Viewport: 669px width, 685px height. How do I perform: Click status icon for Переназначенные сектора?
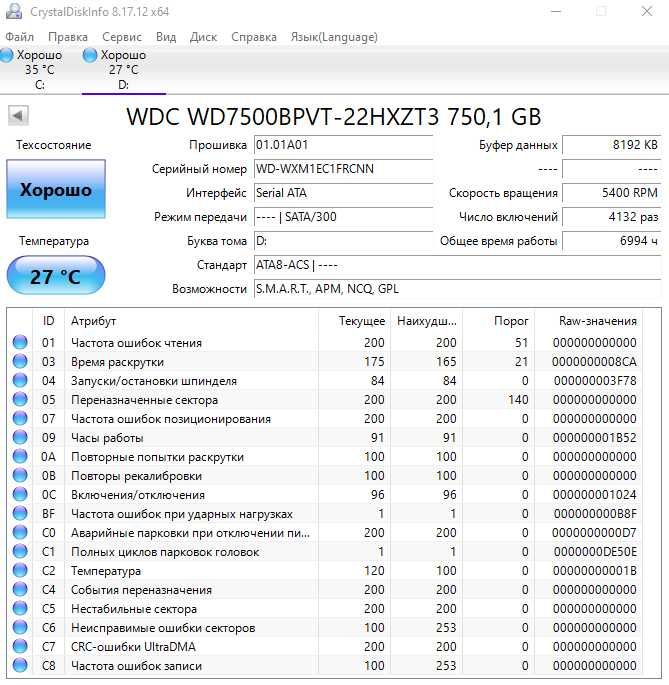20,399
